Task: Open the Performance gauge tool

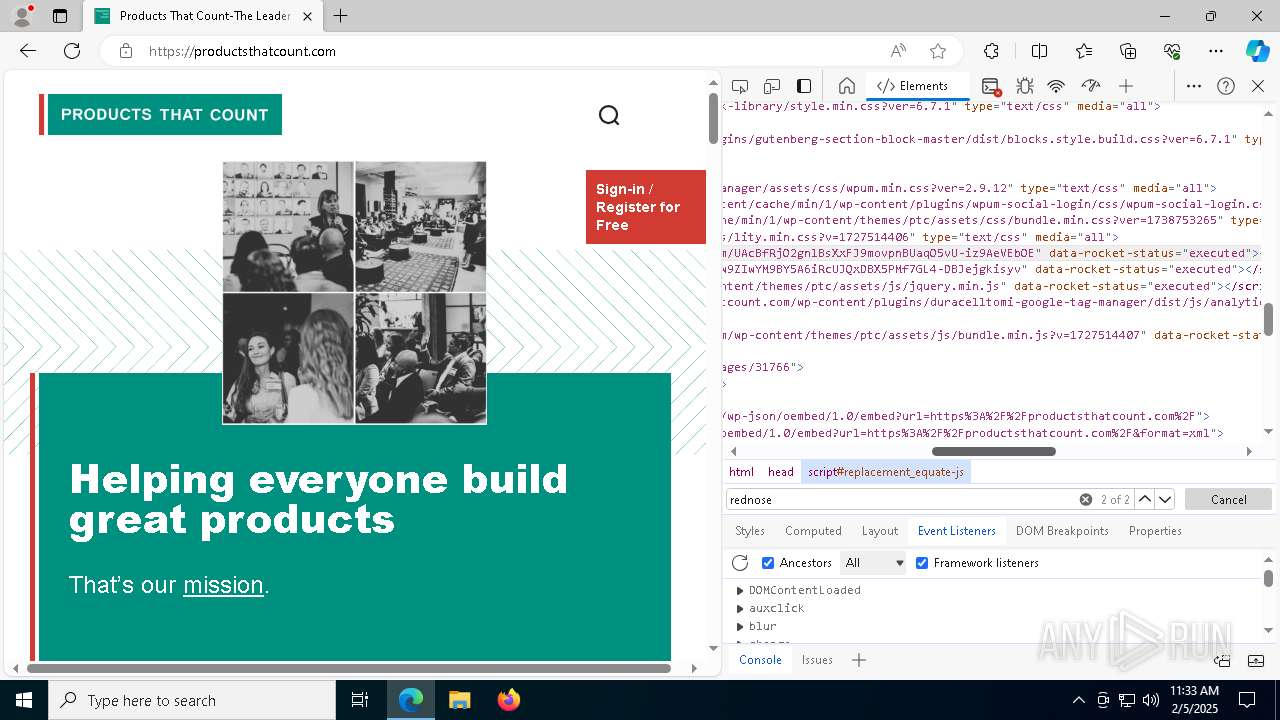Action: pyautogui.click(x=1090, y=86)
